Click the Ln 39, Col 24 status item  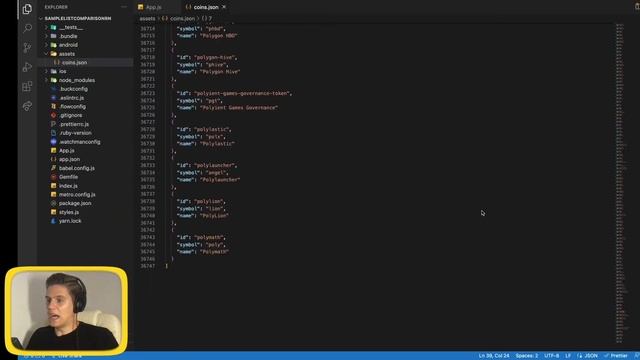coord(494,356)
